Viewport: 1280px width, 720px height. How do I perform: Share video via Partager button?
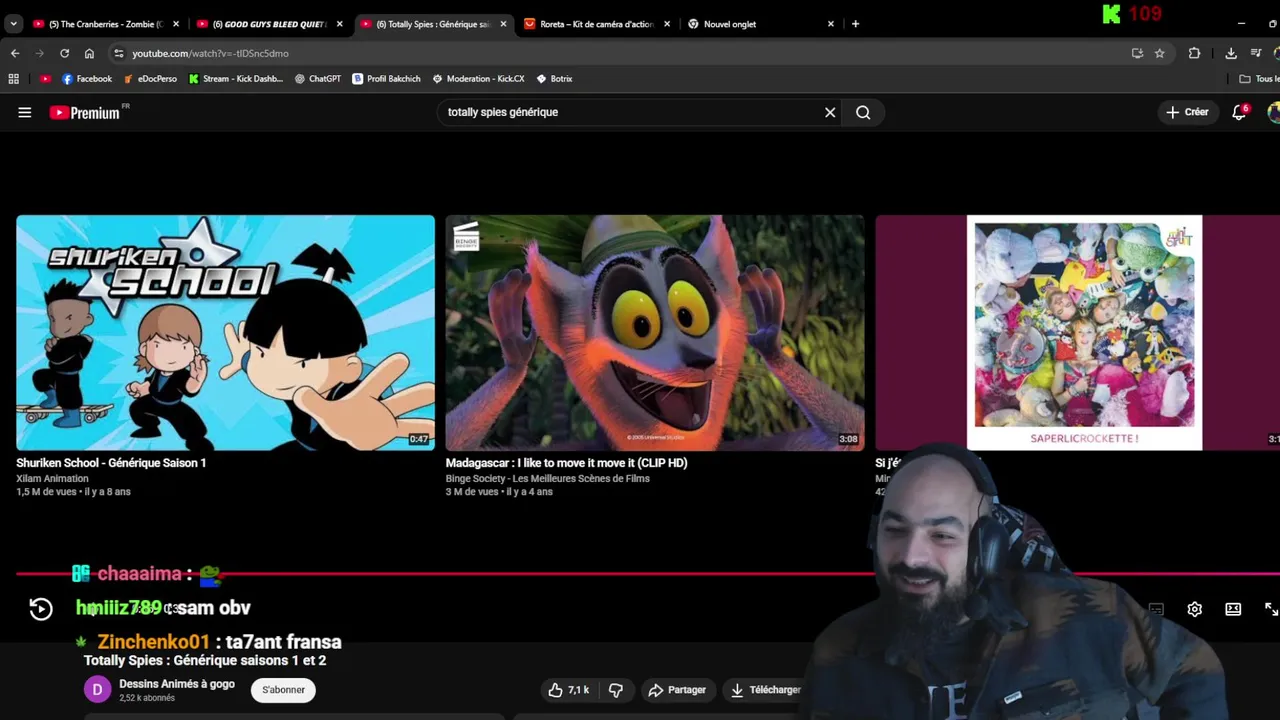pyautogui.click(x=677, y=690)
